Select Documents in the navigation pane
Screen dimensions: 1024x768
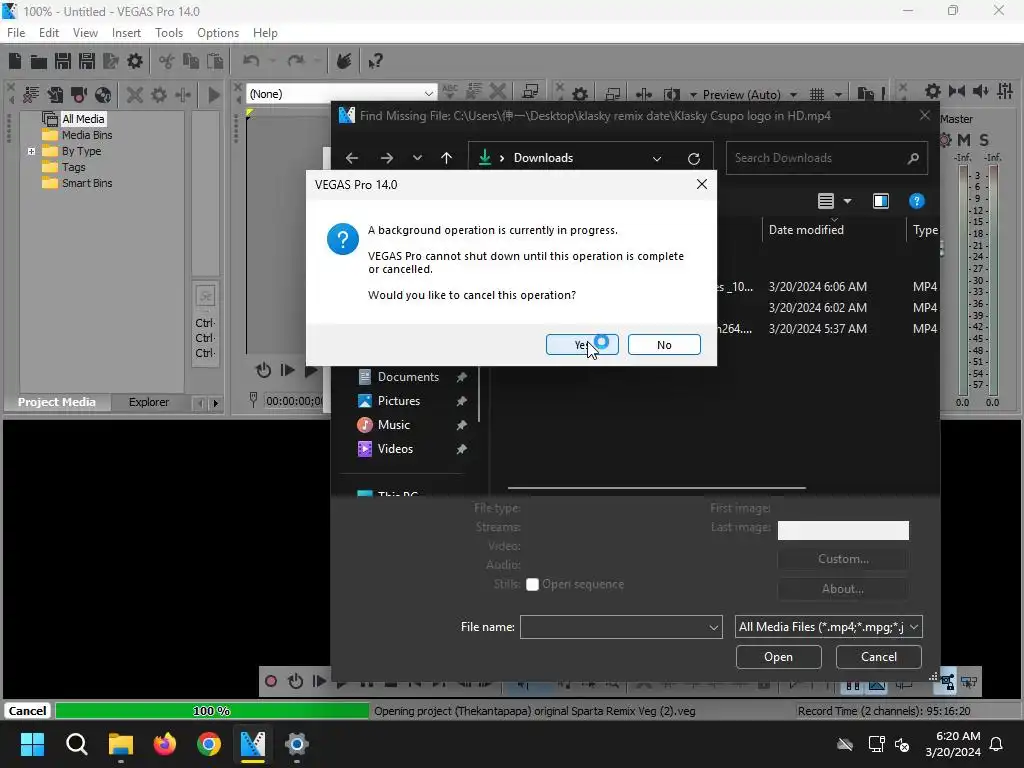tap(408, 377)
